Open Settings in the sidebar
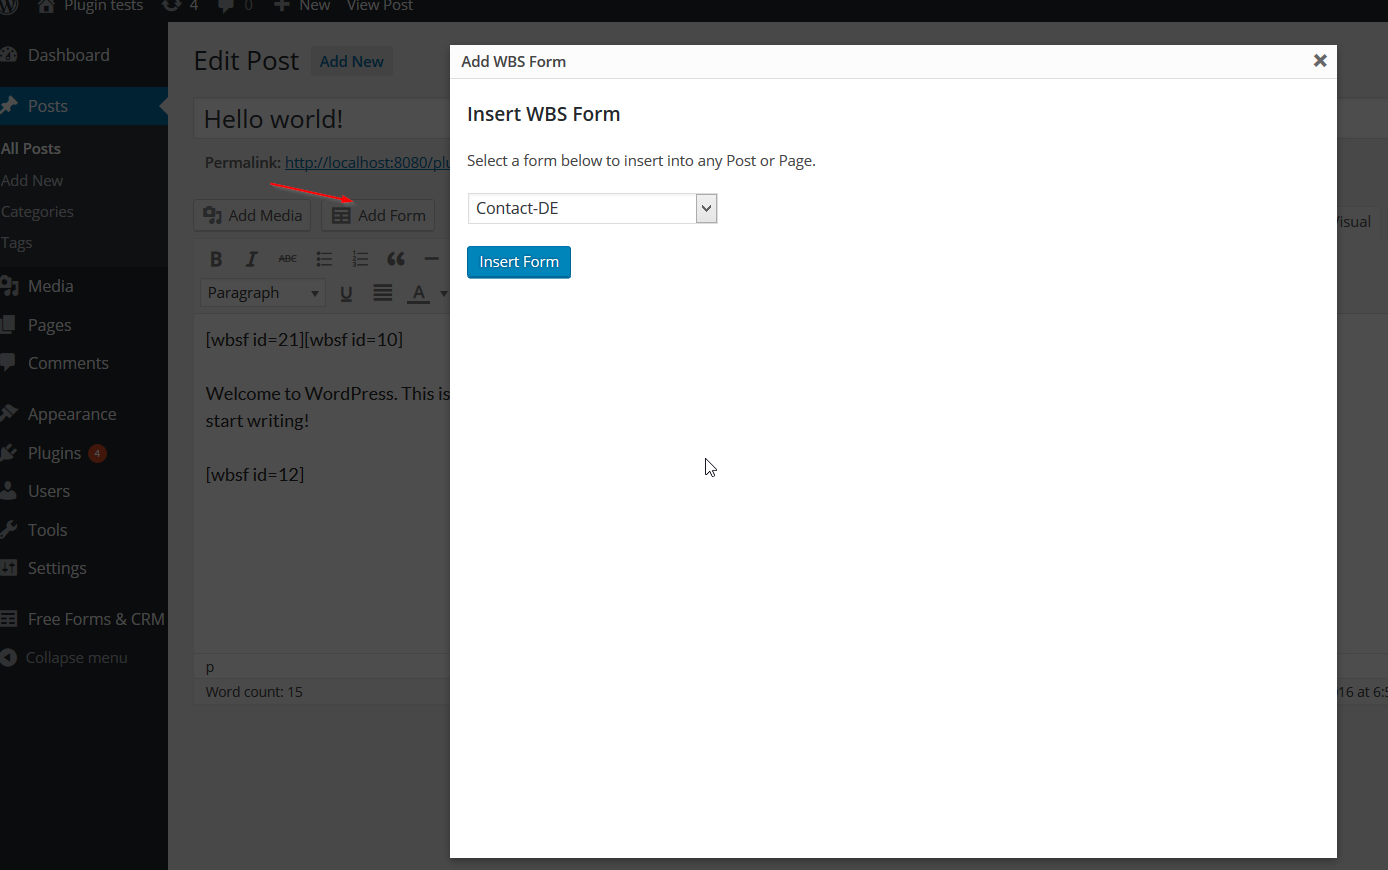This screenshot has height=870, width=1388. tap(57, 568)
